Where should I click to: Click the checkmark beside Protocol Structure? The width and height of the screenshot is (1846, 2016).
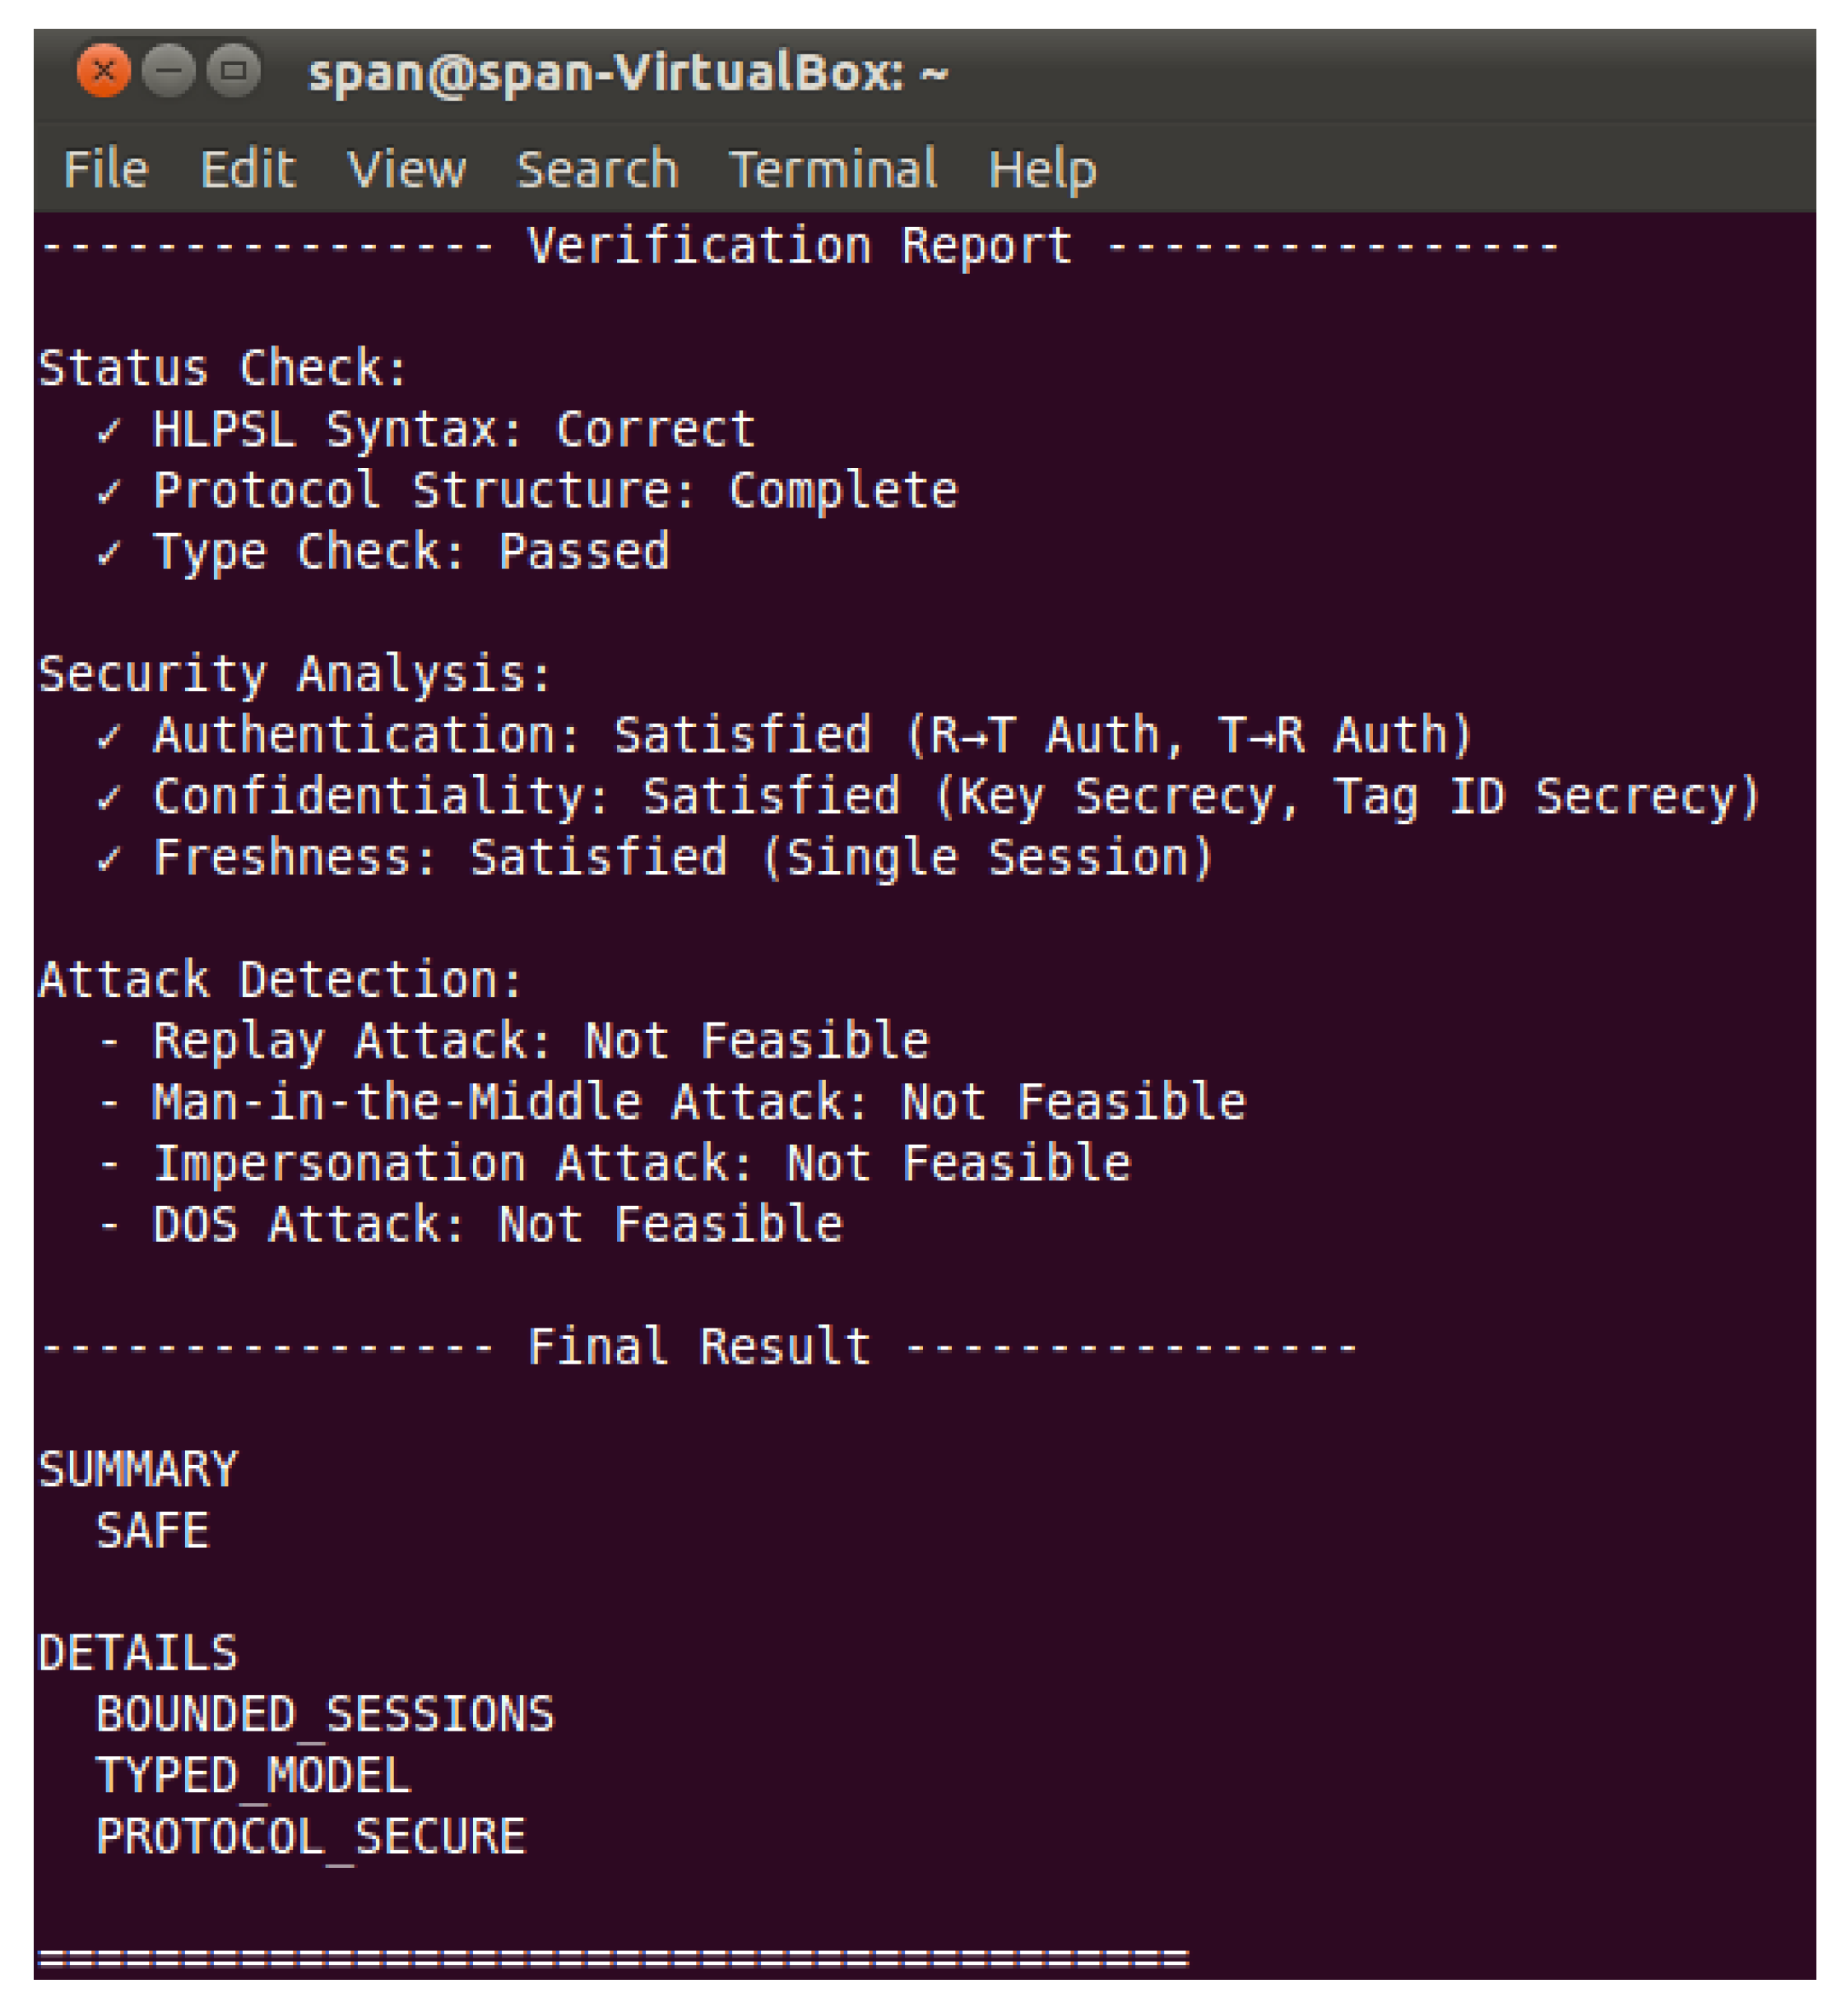tap(109, 492)
